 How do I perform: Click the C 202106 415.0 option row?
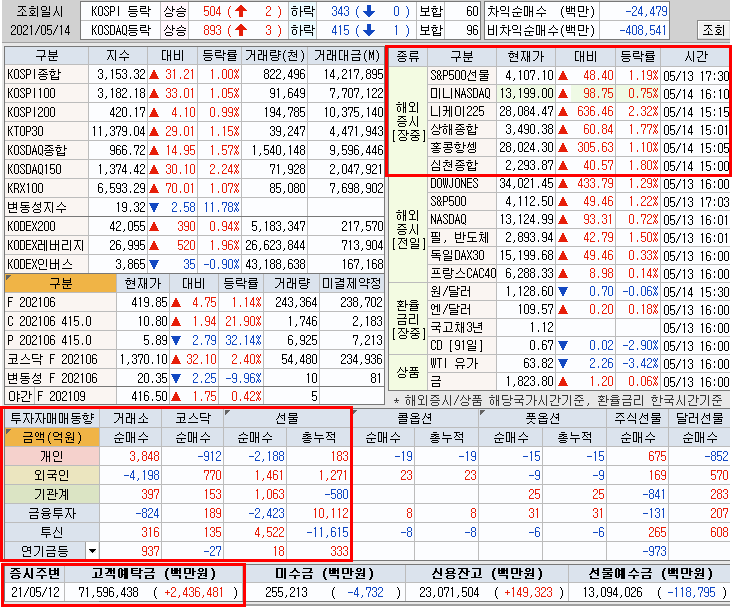click(195, 322)
